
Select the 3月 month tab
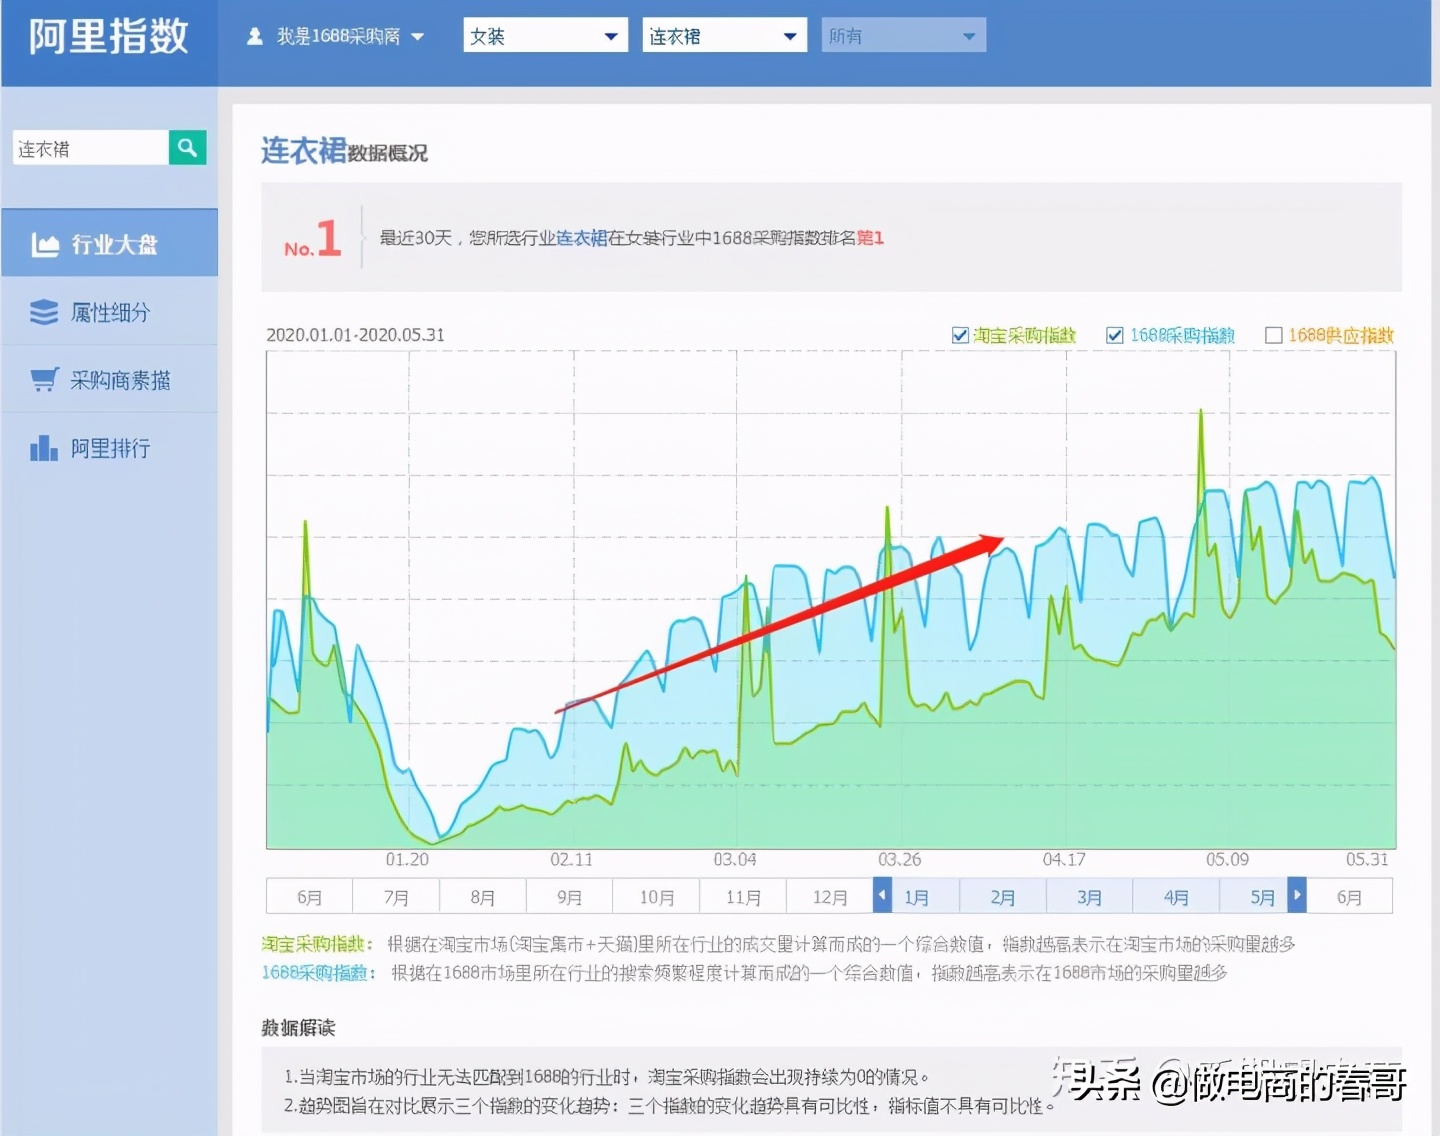click(1089, 896)
